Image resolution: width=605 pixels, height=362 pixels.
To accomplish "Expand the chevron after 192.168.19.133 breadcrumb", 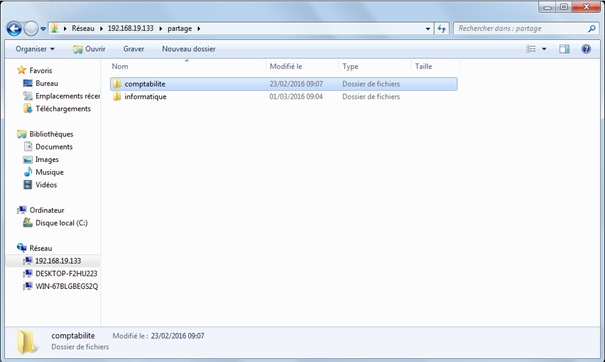I will coord(161,29).
